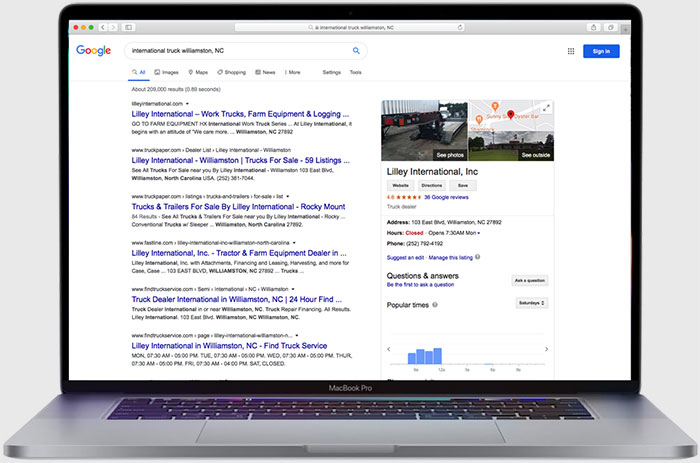
Task: Open search Settings menu
Action: [x=332, y=72]
